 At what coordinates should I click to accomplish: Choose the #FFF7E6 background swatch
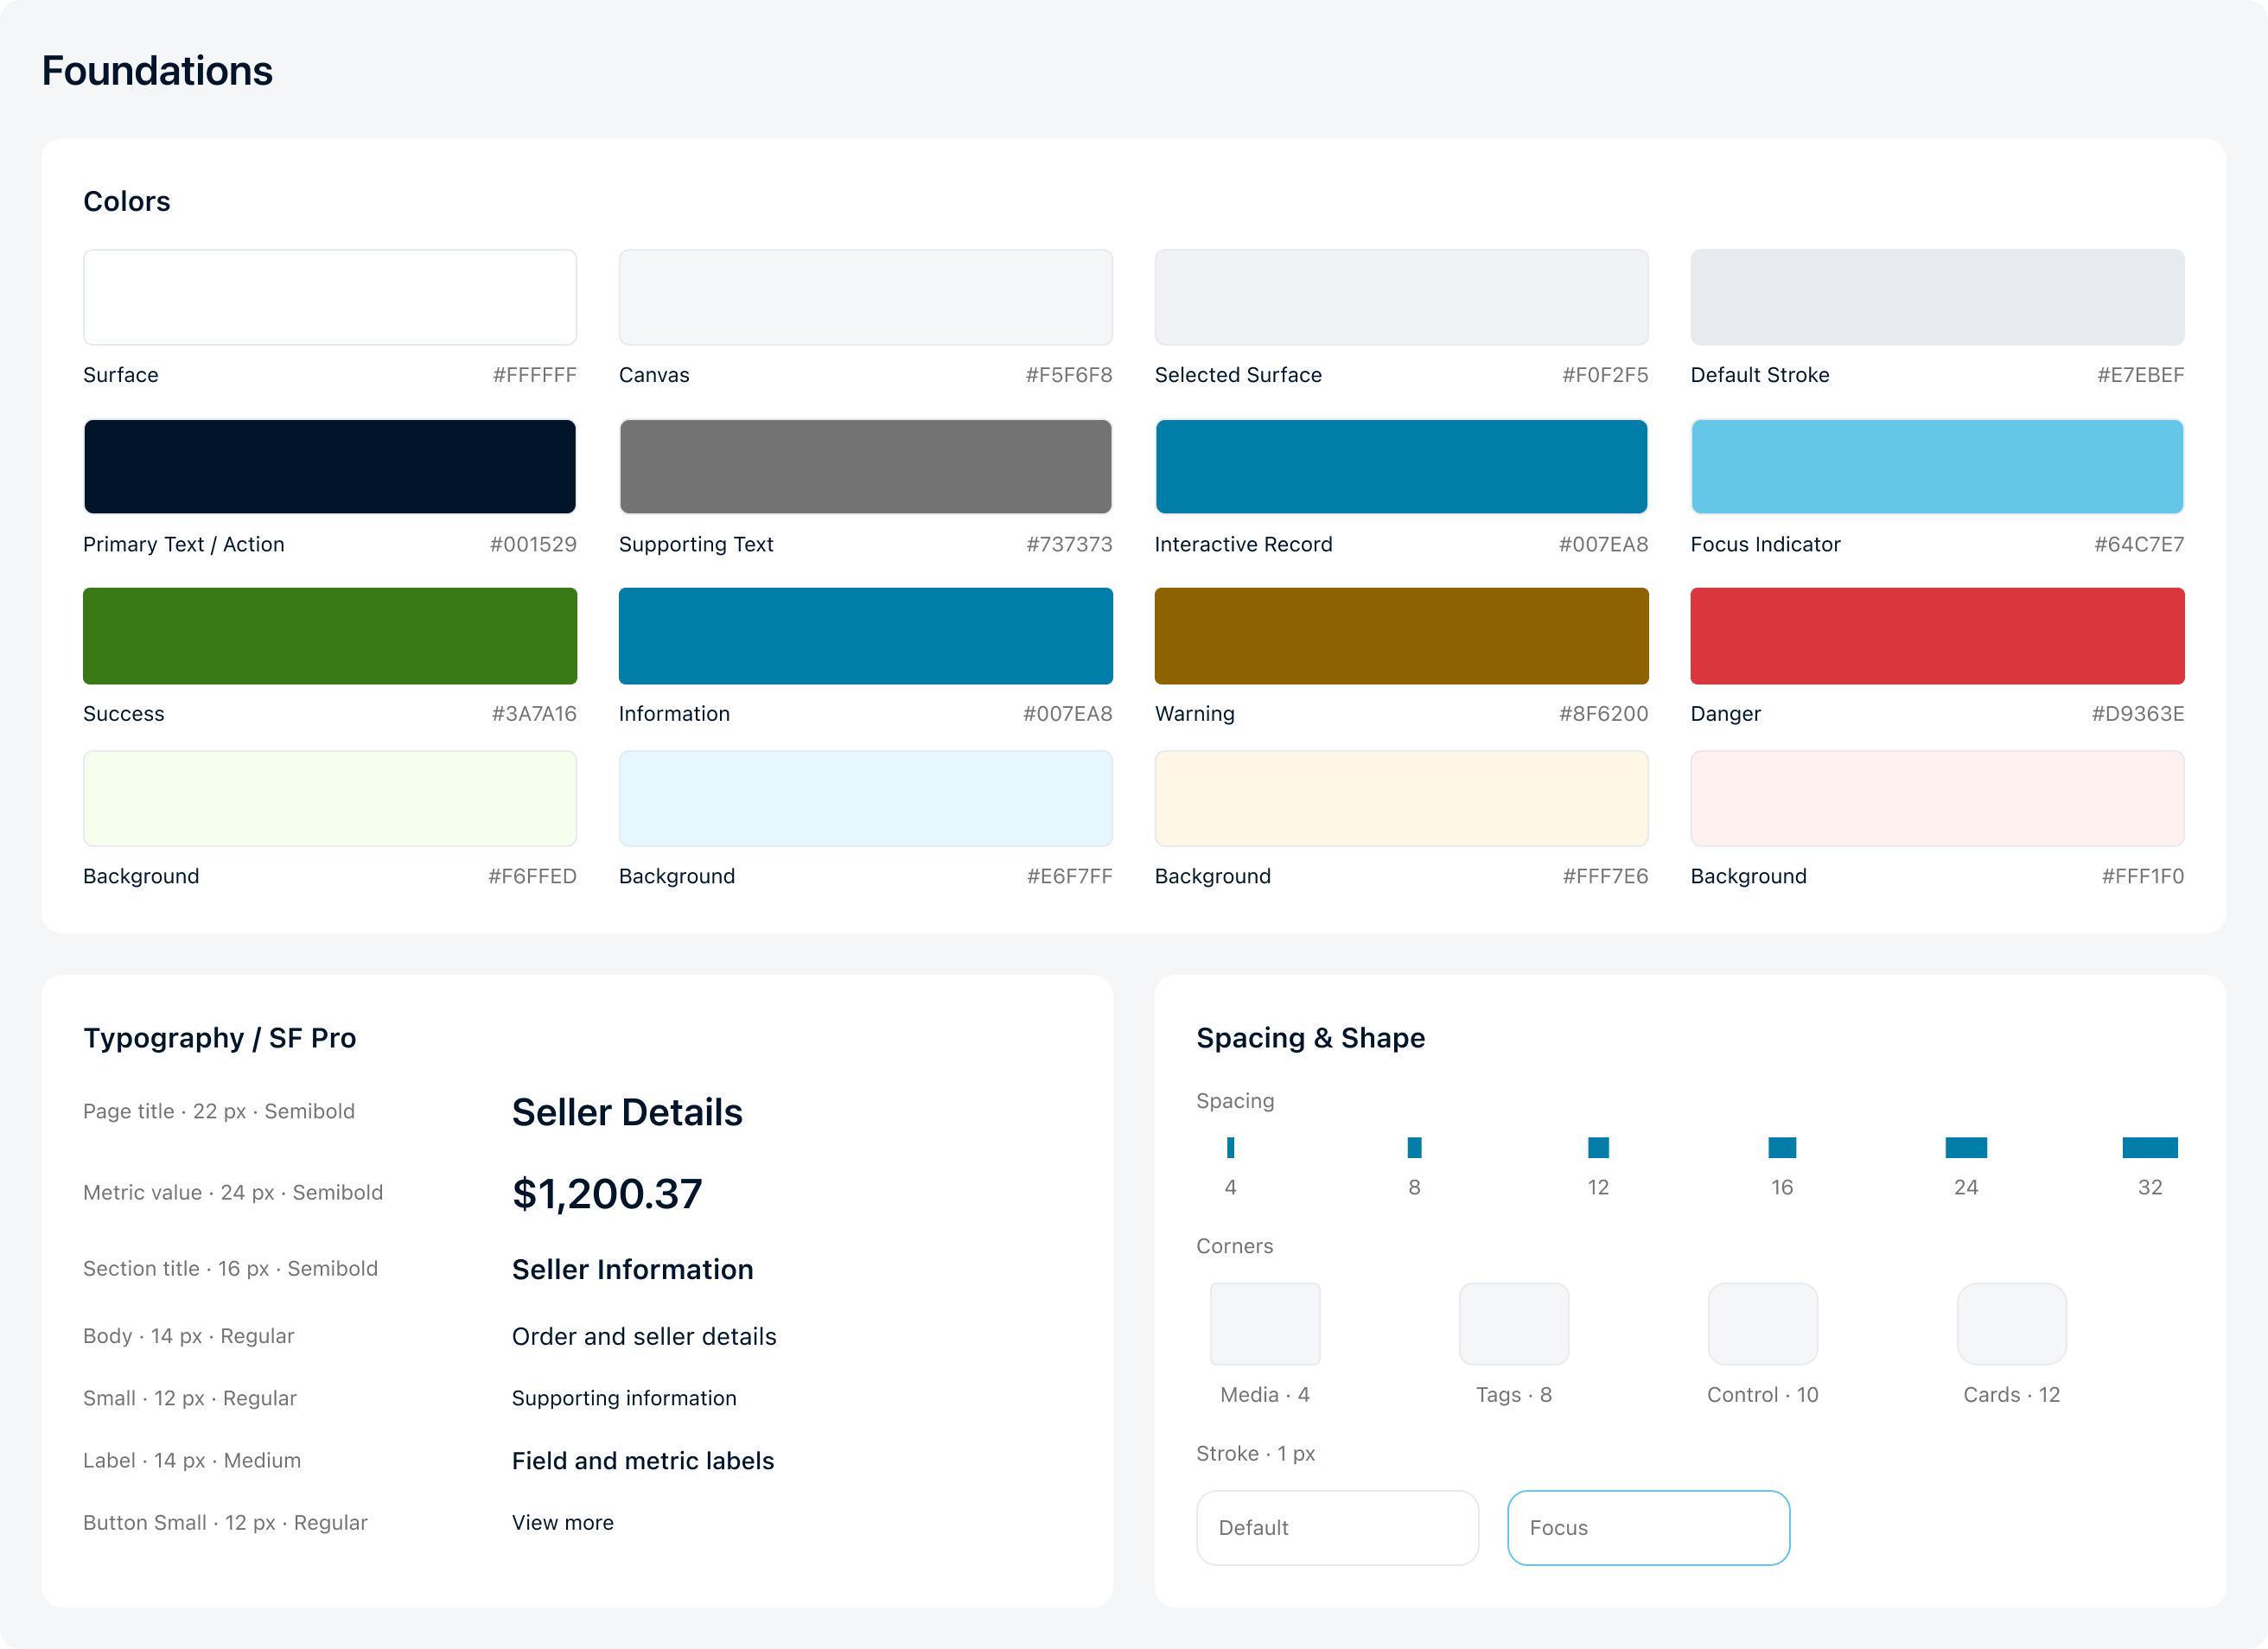tap(1402, 798)
